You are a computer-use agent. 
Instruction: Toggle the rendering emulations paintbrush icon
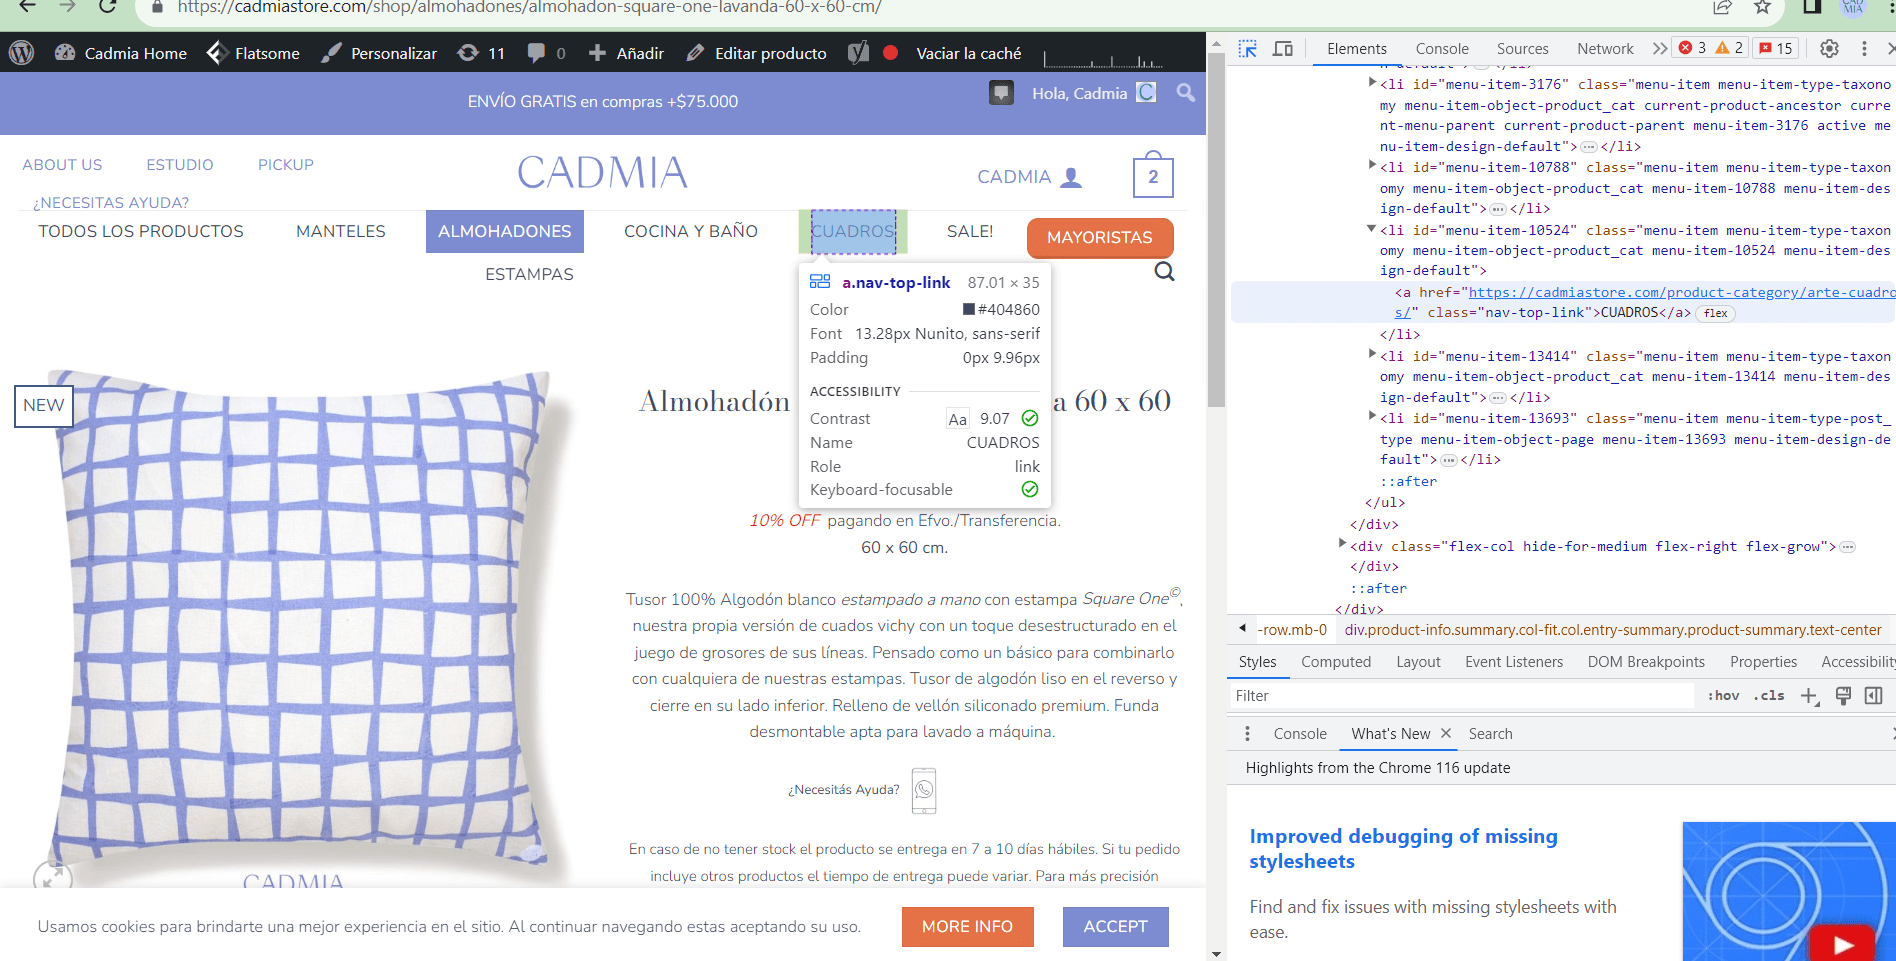coord(1843,696)
